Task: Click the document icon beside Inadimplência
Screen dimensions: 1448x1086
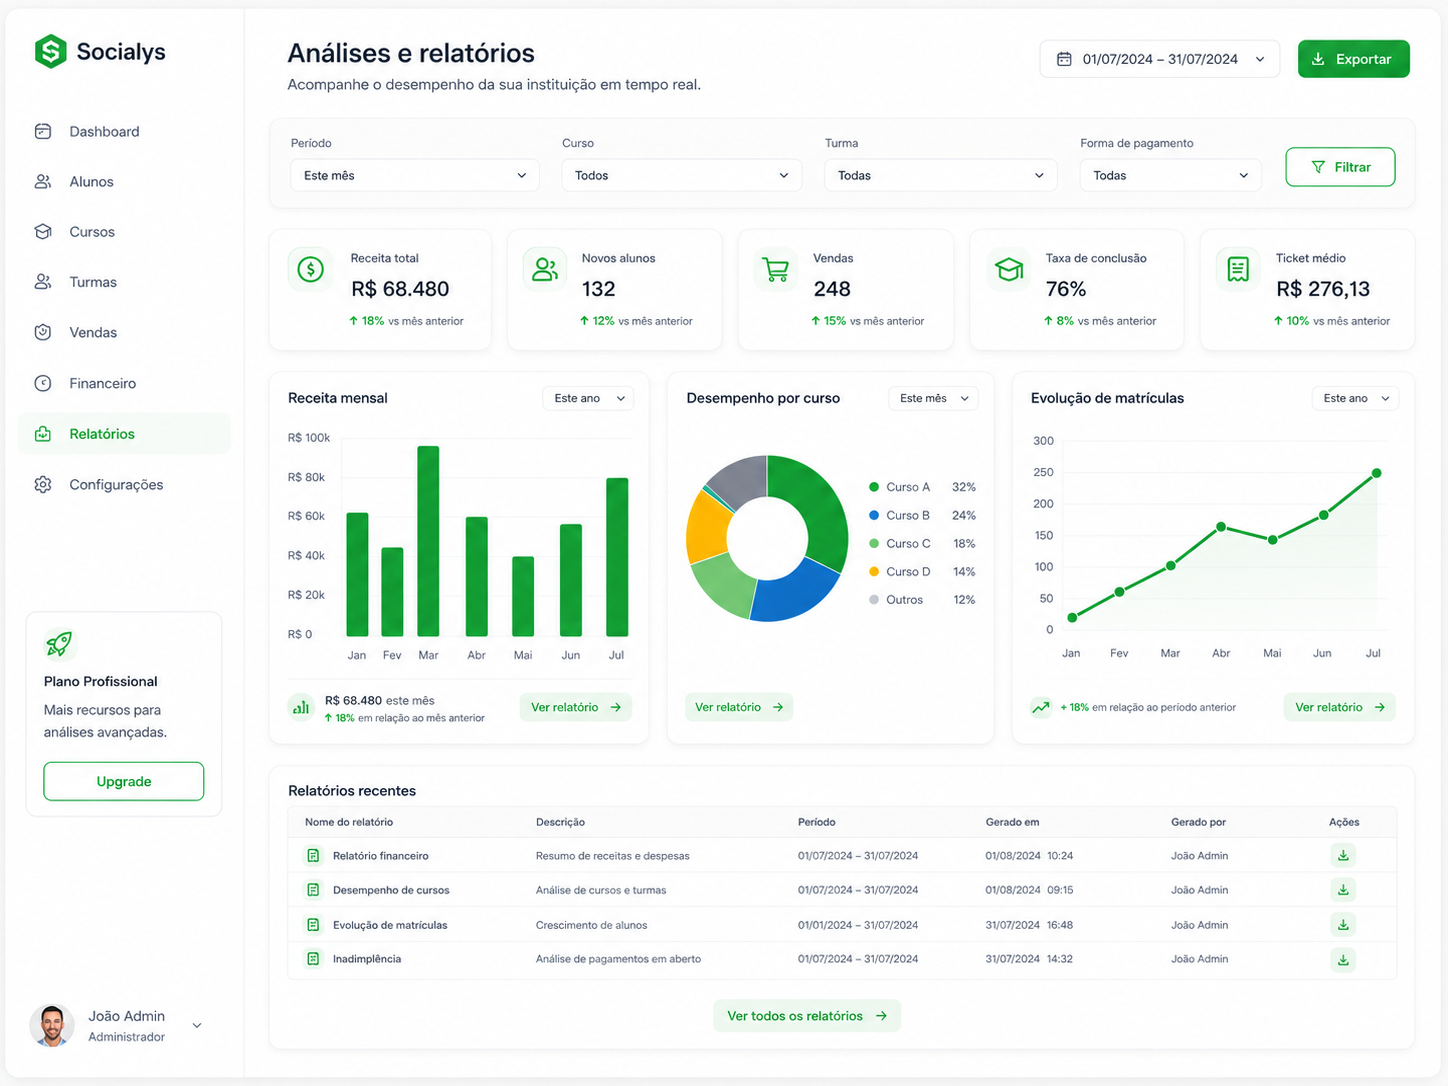Action: coord(313,959)
